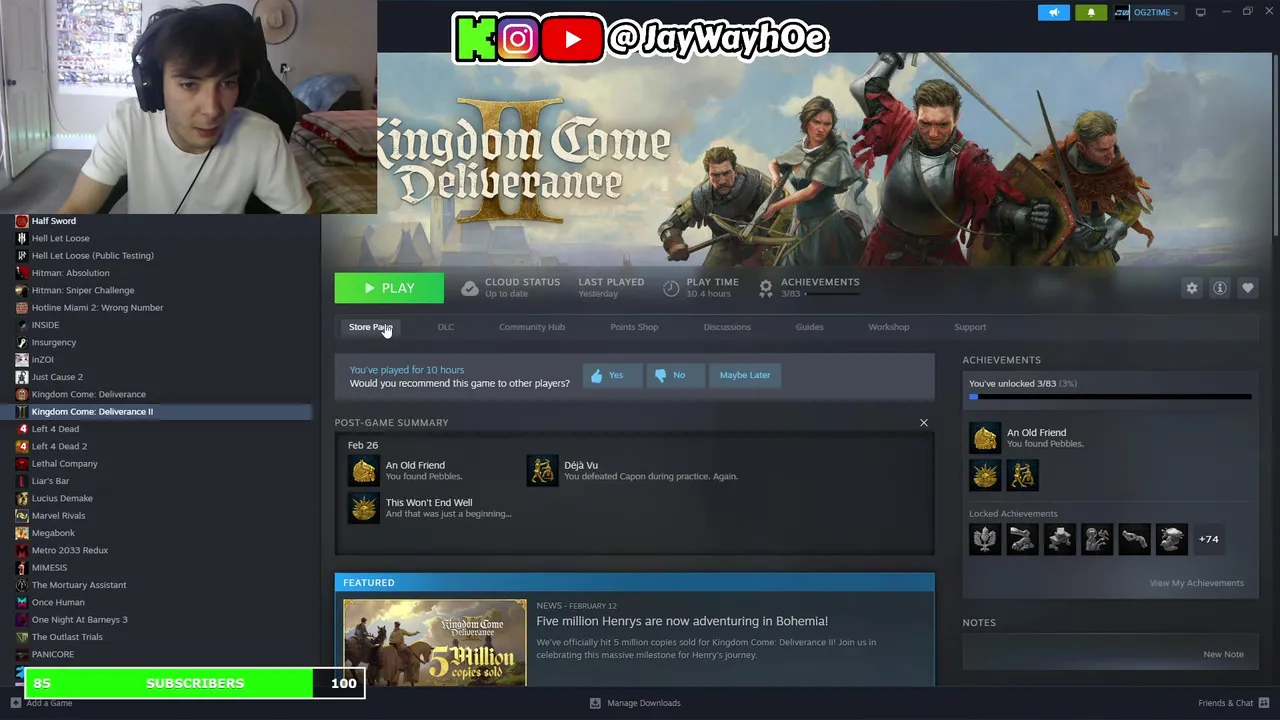
Task: Click +74 more locked achievements
Action: pyautogui.click(x=1209, y=539)
